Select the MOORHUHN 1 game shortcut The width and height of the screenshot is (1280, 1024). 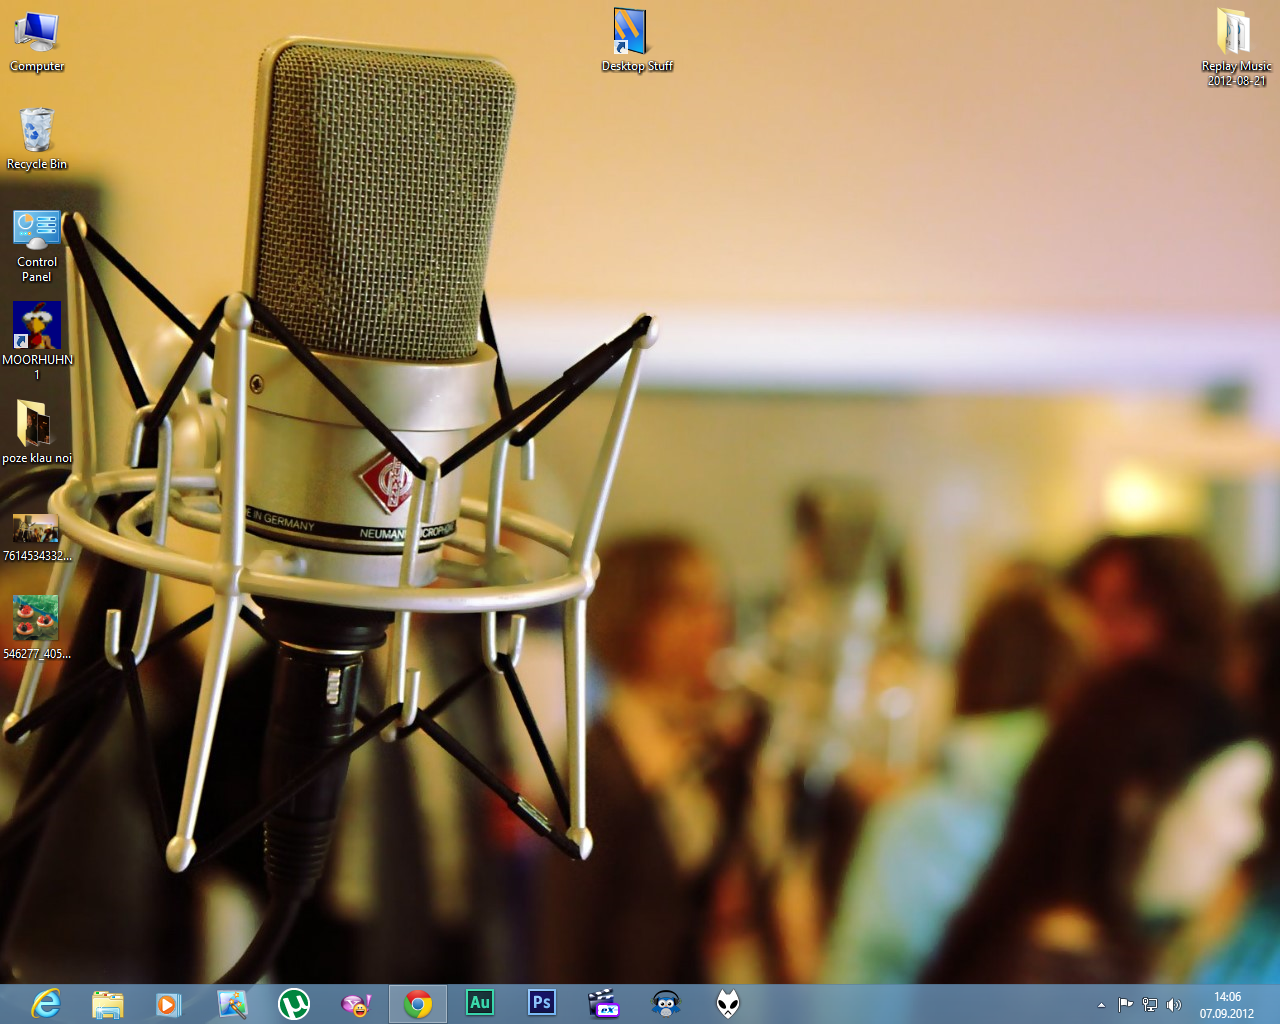pyautogui.click(x=37, y=341)
